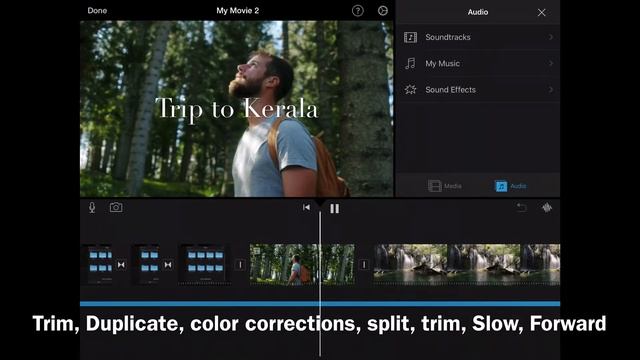Viewport: 640px width, 360px height.
Task: Close the Audio panel
Action: 541,13
